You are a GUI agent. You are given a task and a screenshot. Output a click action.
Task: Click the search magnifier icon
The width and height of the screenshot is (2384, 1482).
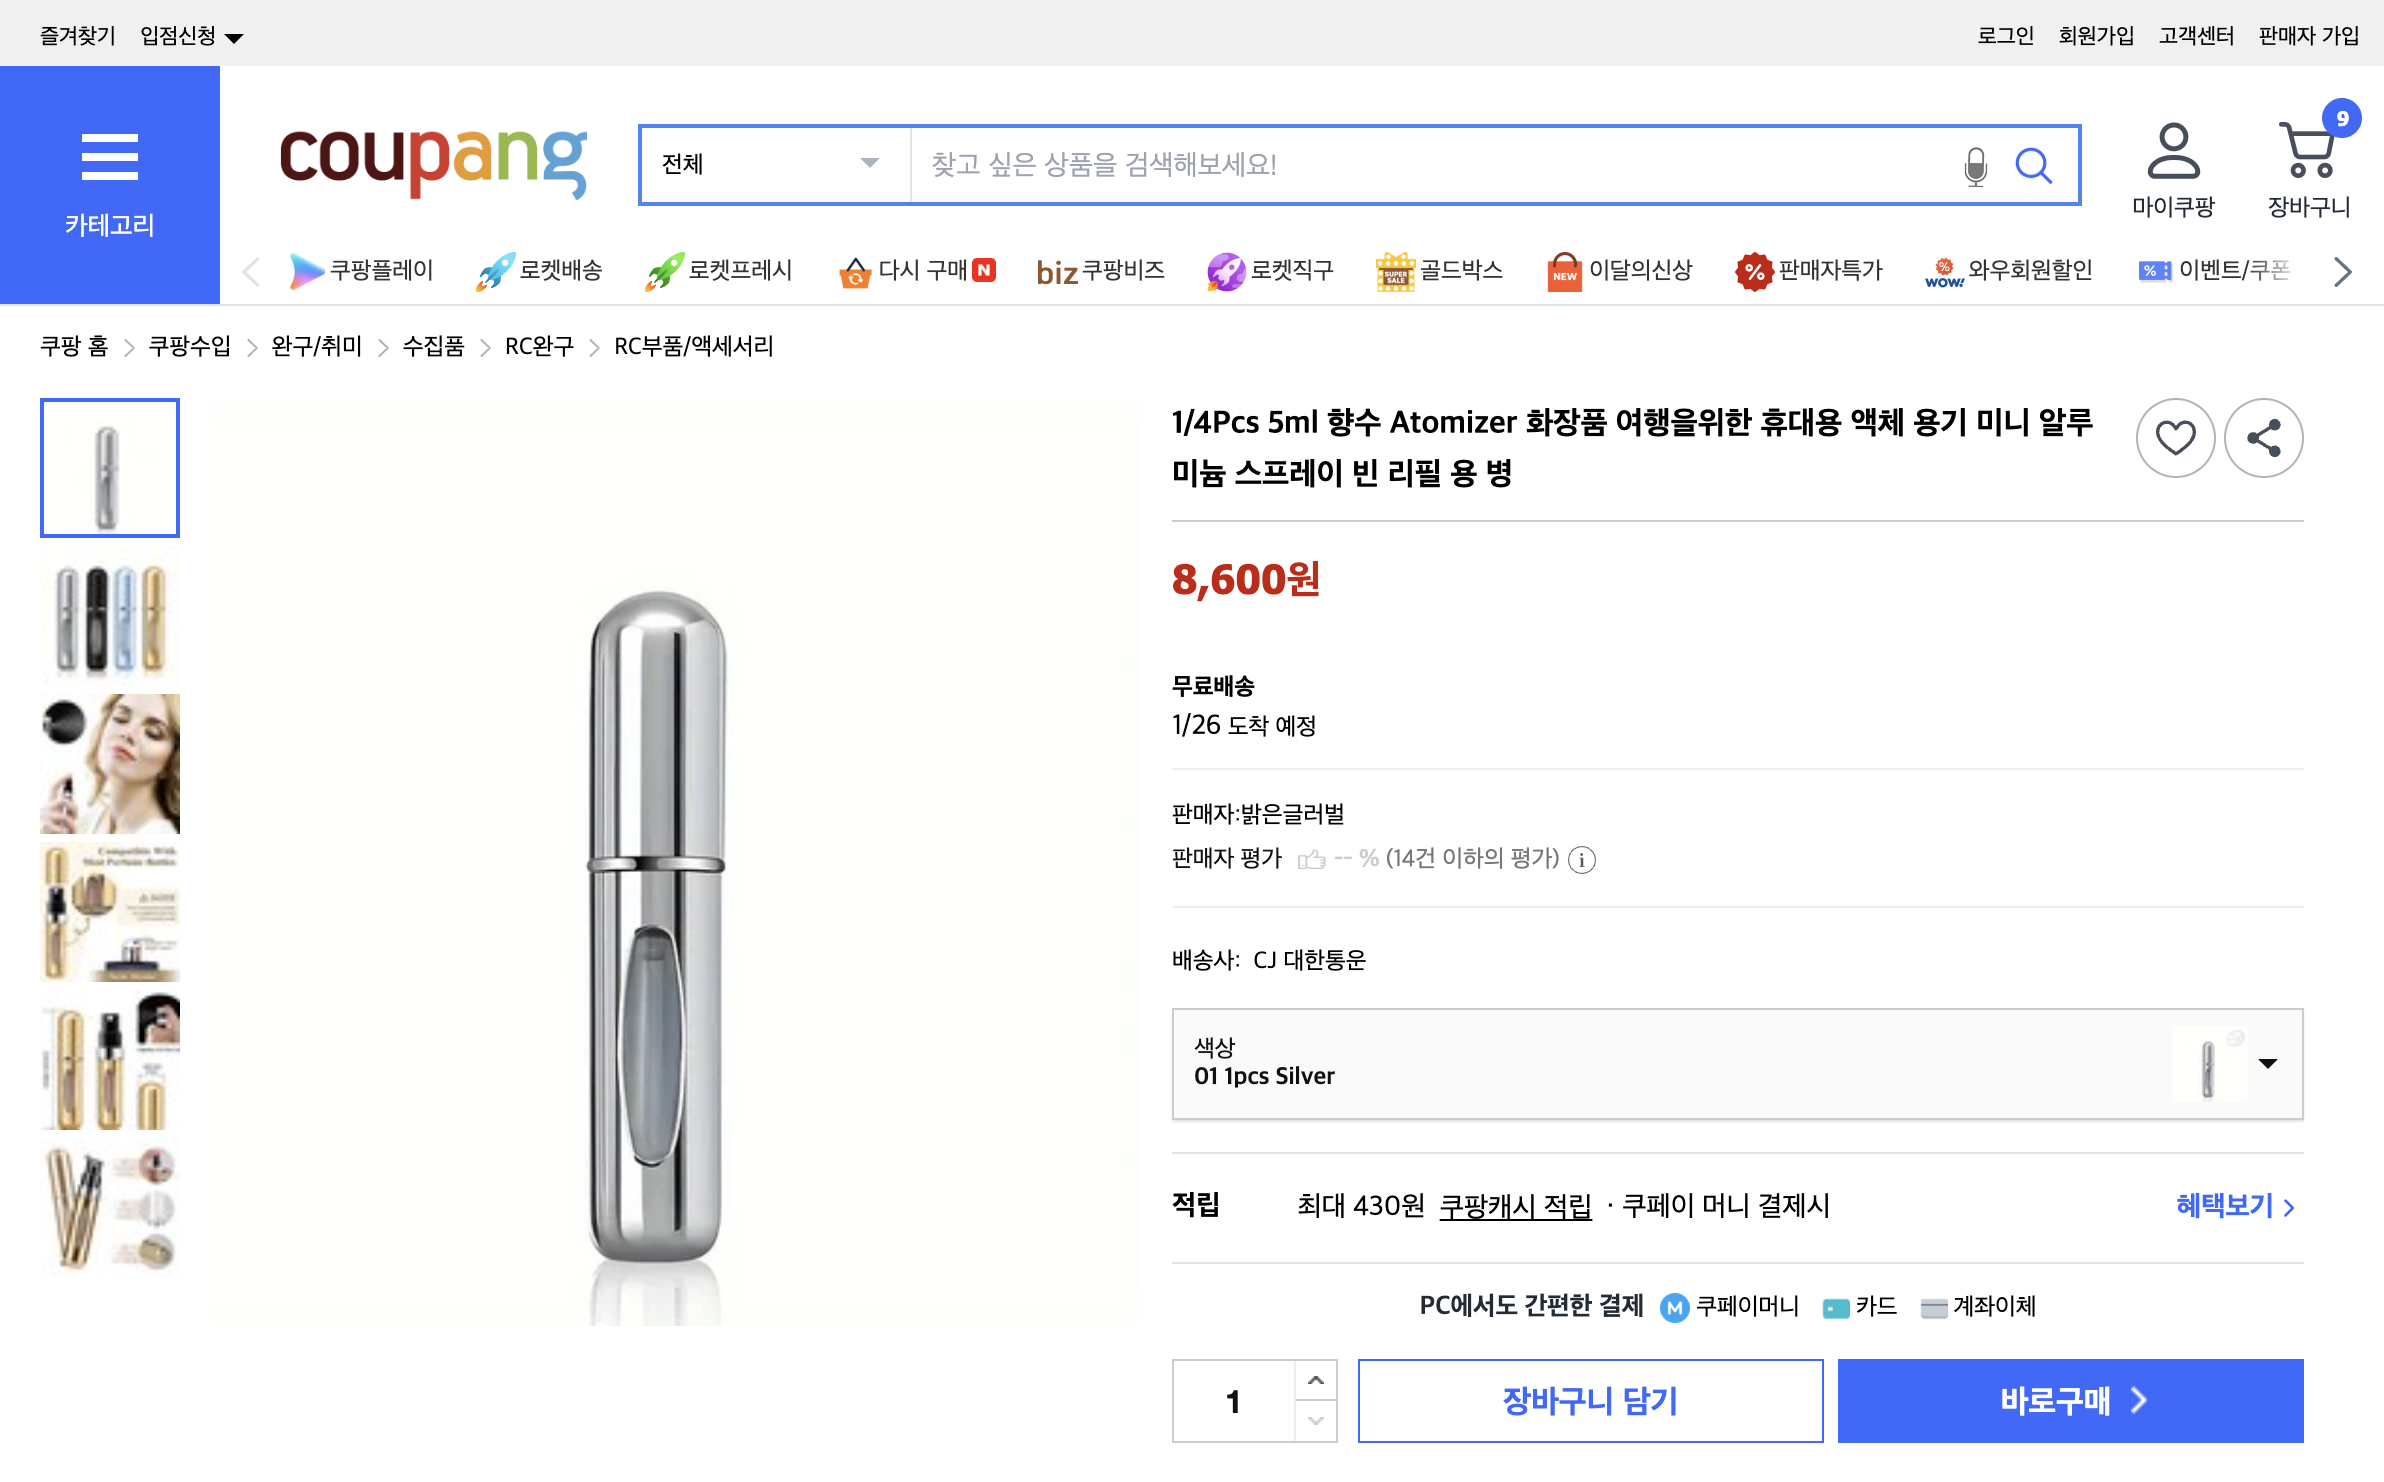tap(2036, 165)
